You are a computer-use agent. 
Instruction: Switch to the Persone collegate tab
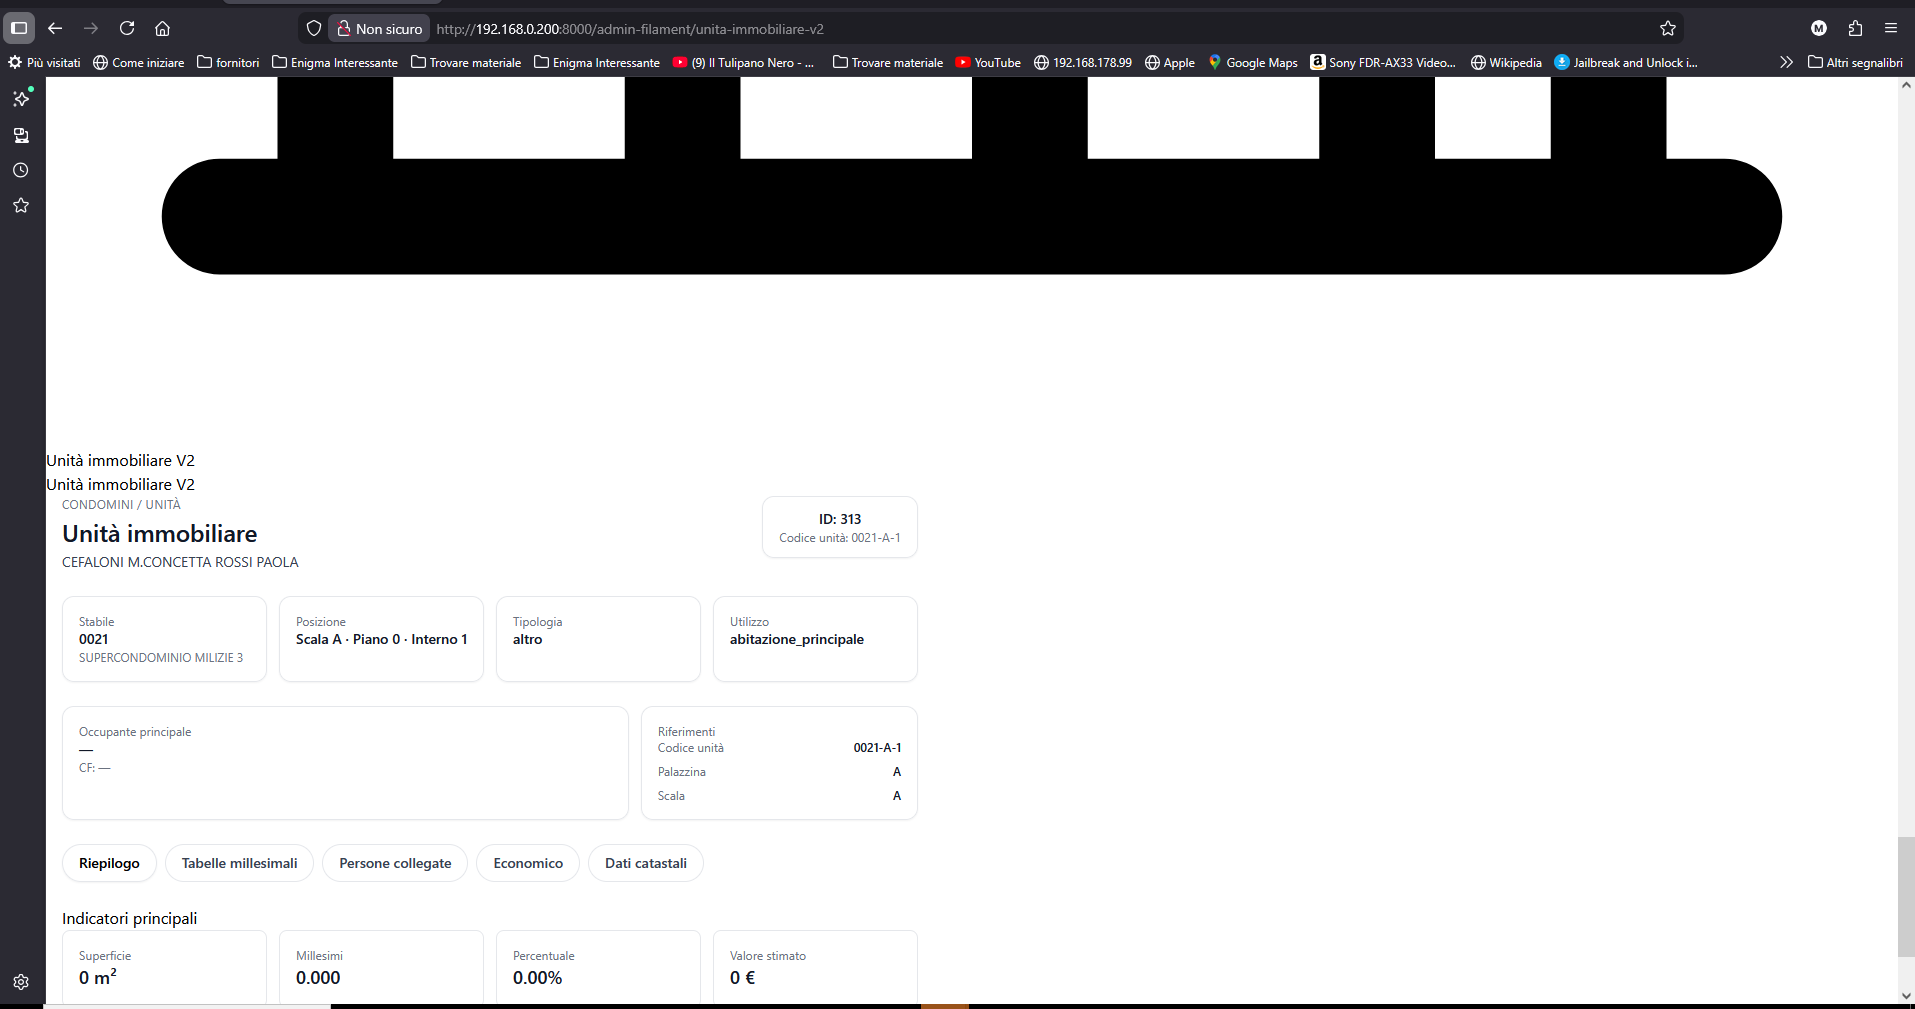(395, 863)
